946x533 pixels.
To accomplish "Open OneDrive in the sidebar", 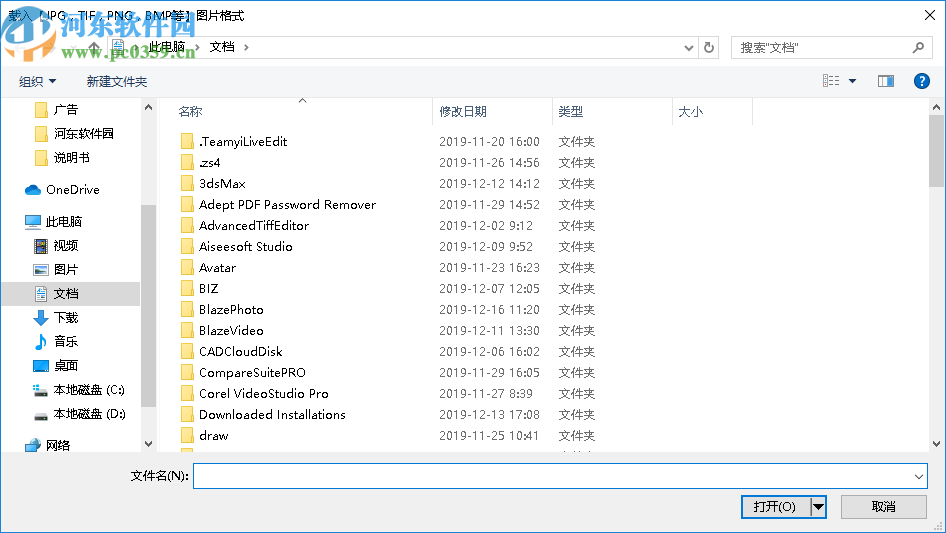I will point(62,190).
